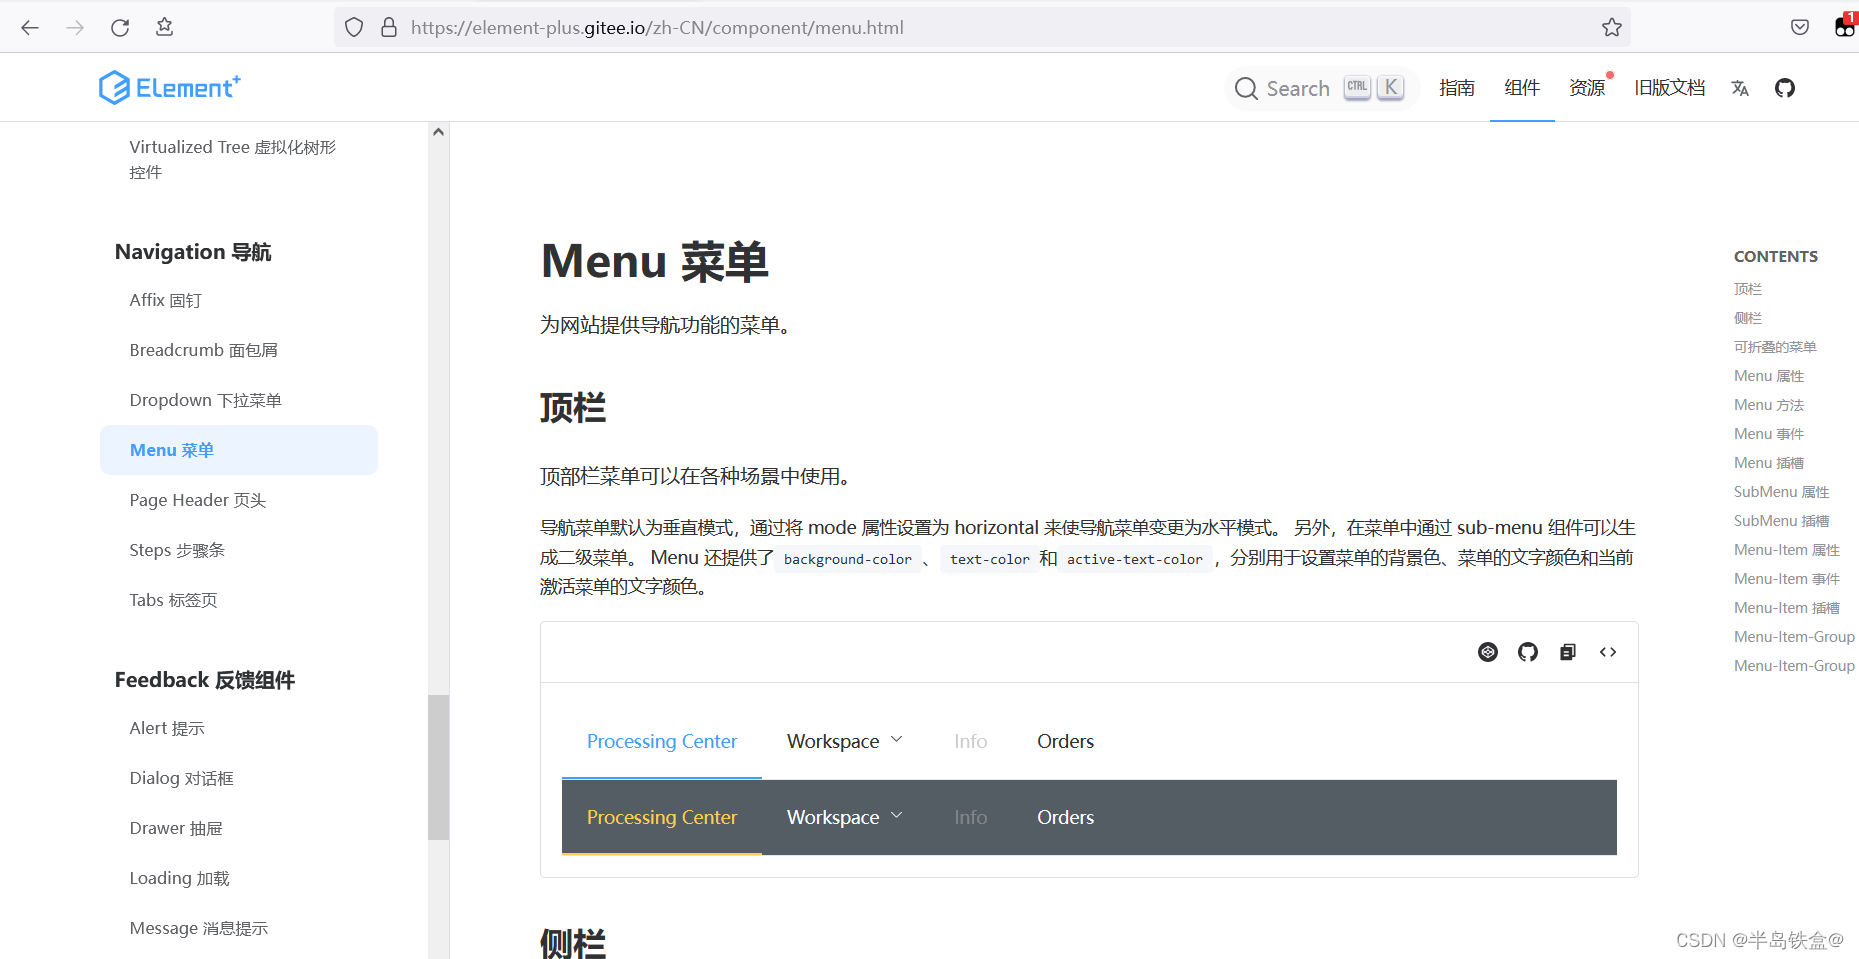
Task: Bookmark this page with the star icon
Action: [x=1611, y=27]
